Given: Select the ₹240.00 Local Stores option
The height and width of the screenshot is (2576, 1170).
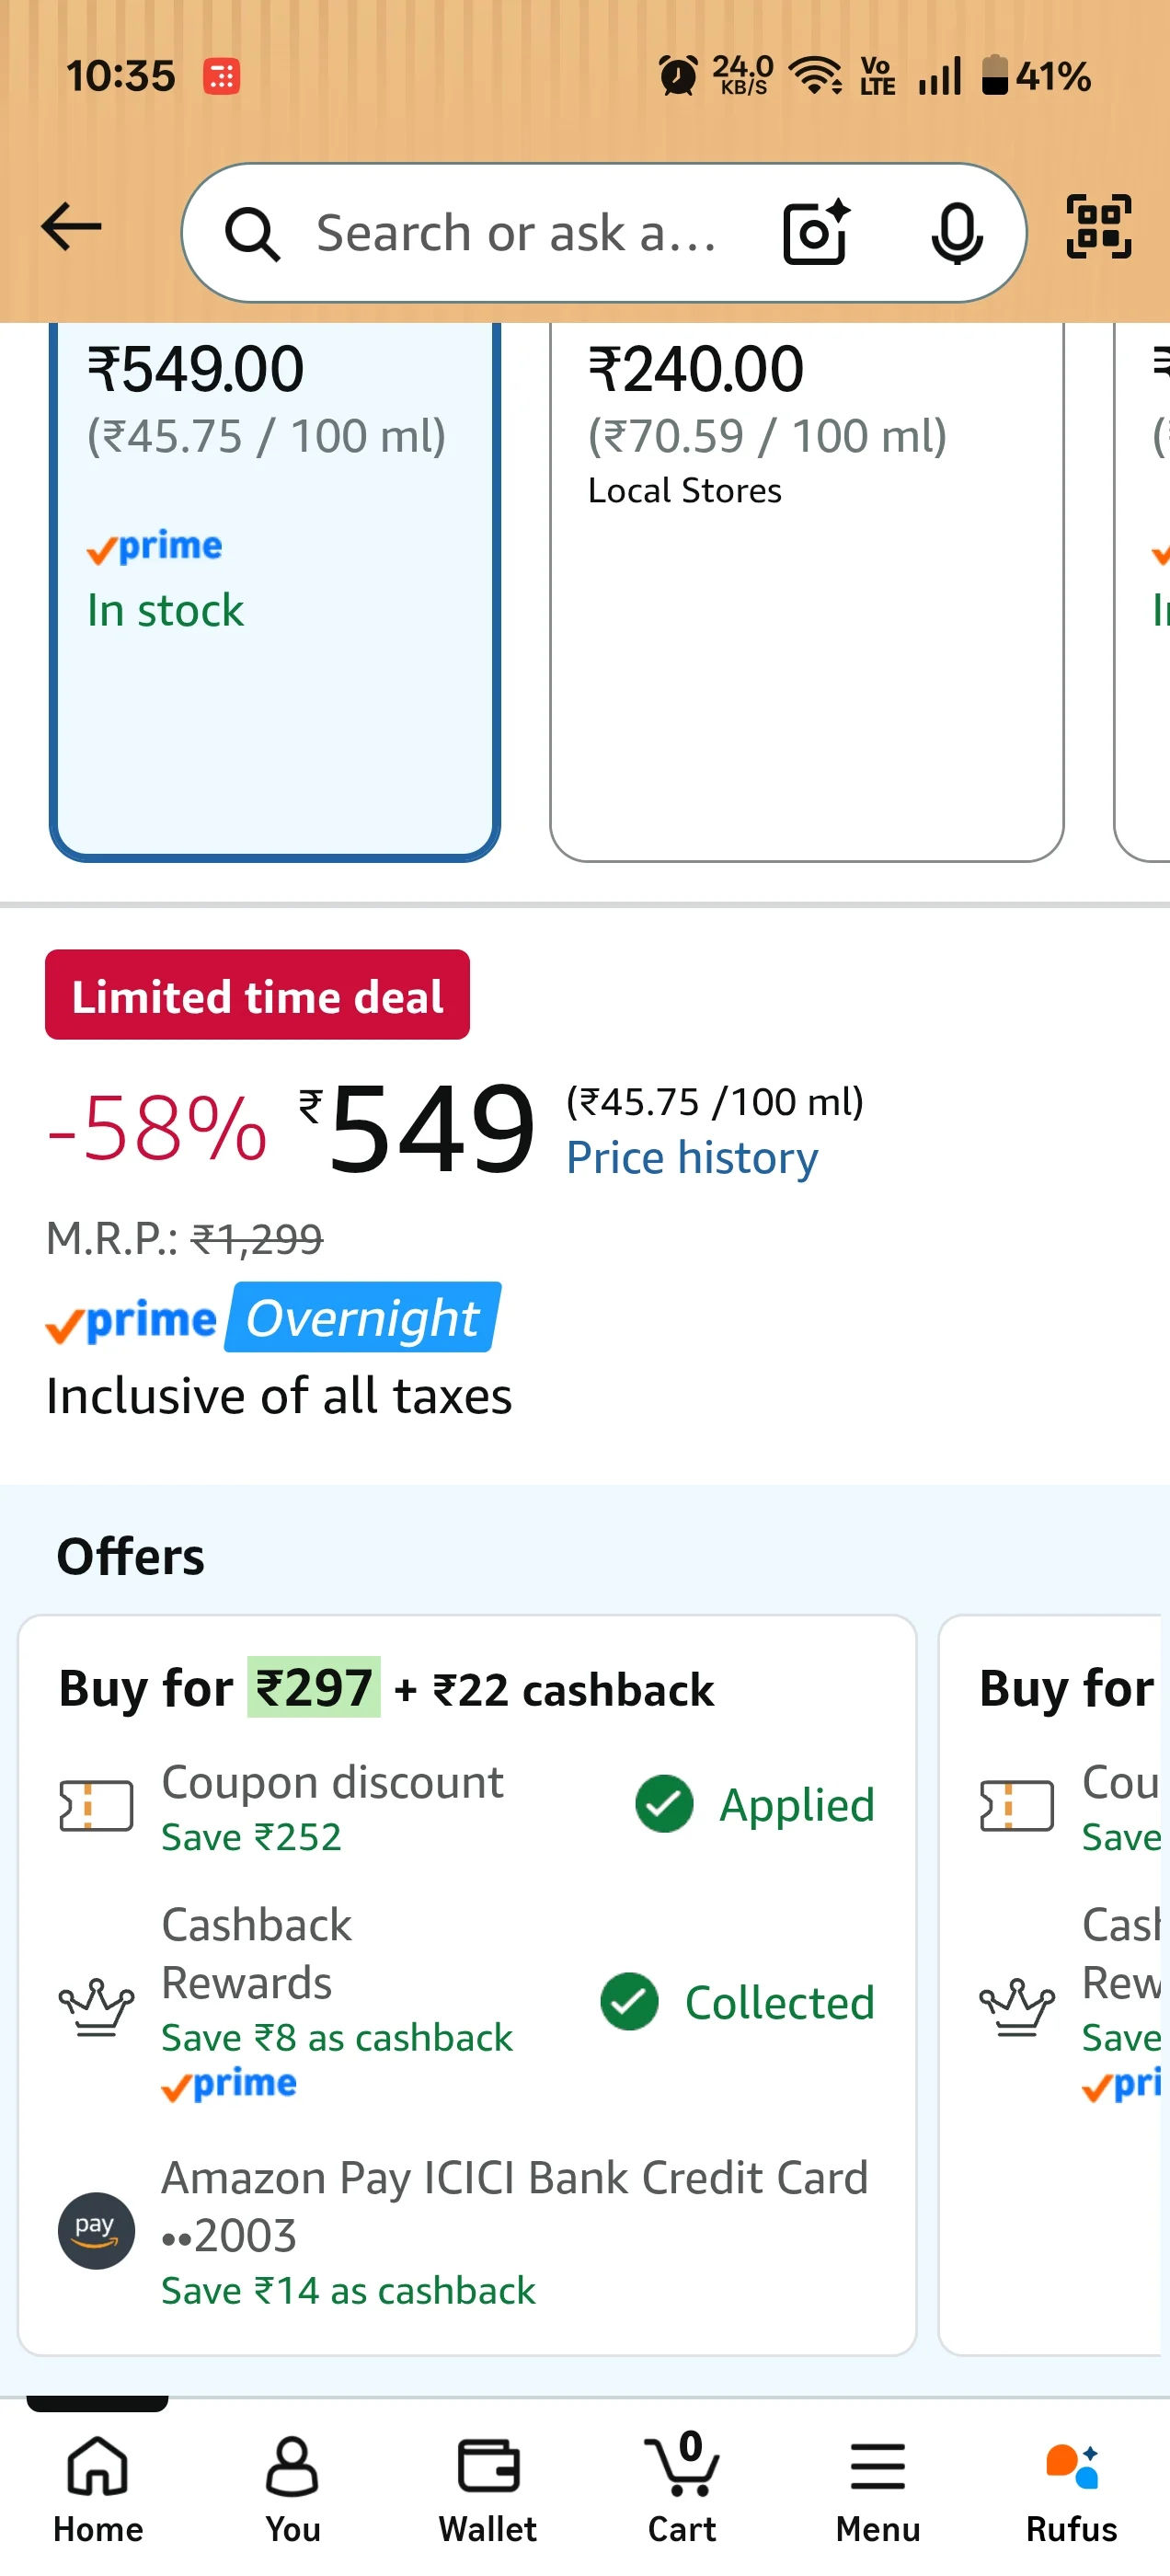Looking at the screenshot, I should pos(806,590).
